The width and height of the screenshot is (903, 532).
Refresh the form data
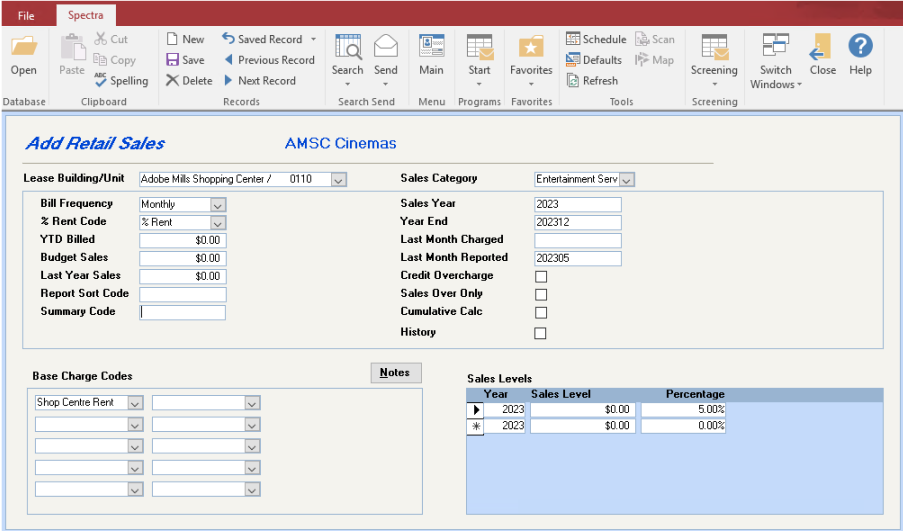click(592, 80)
